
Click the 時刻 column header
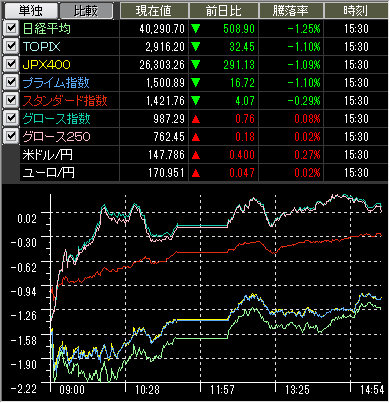[356, 11]
